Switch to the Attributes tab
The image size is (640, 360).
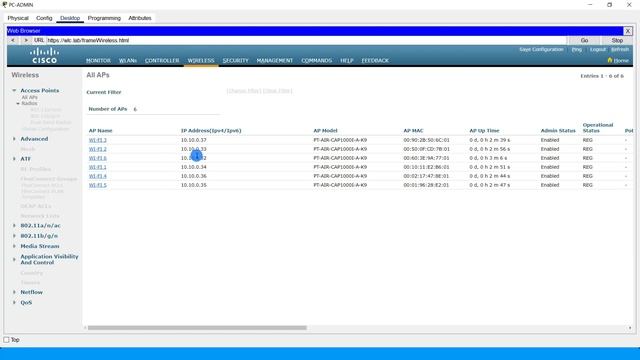140,18
